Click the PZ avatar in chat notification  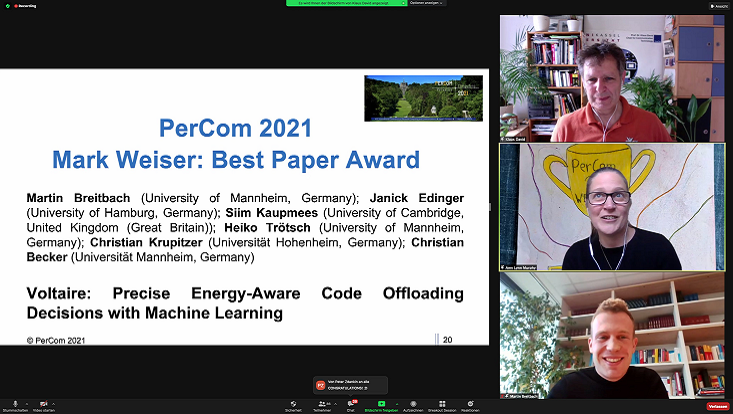(x=320, y=385)
